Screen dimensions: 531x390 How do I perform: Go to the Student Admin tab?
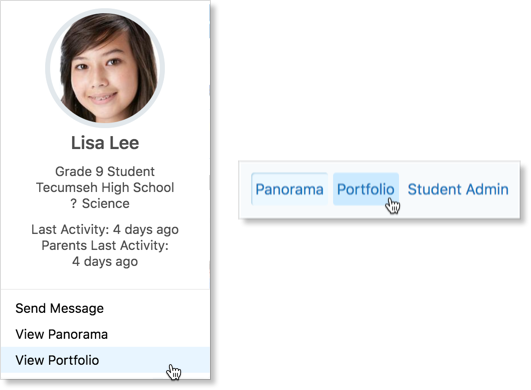458,189
